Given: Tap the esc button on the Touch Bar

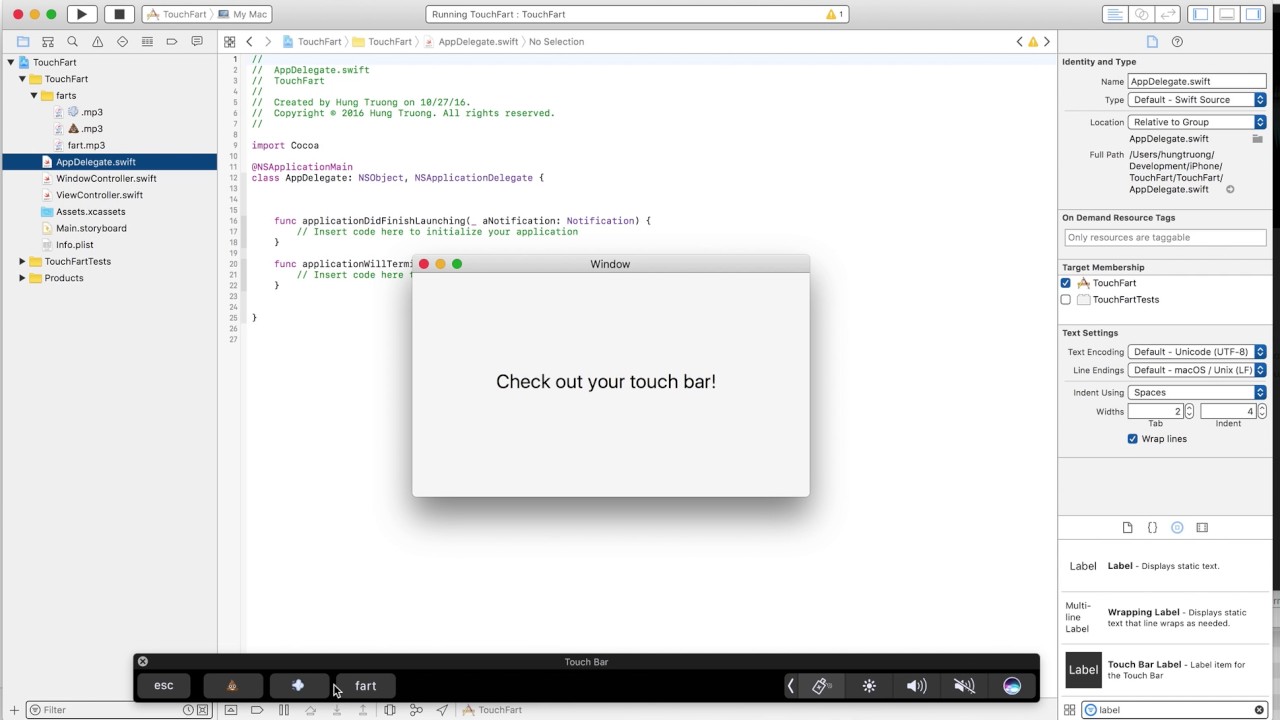Looking at the screenshot, I should point(163,686).
